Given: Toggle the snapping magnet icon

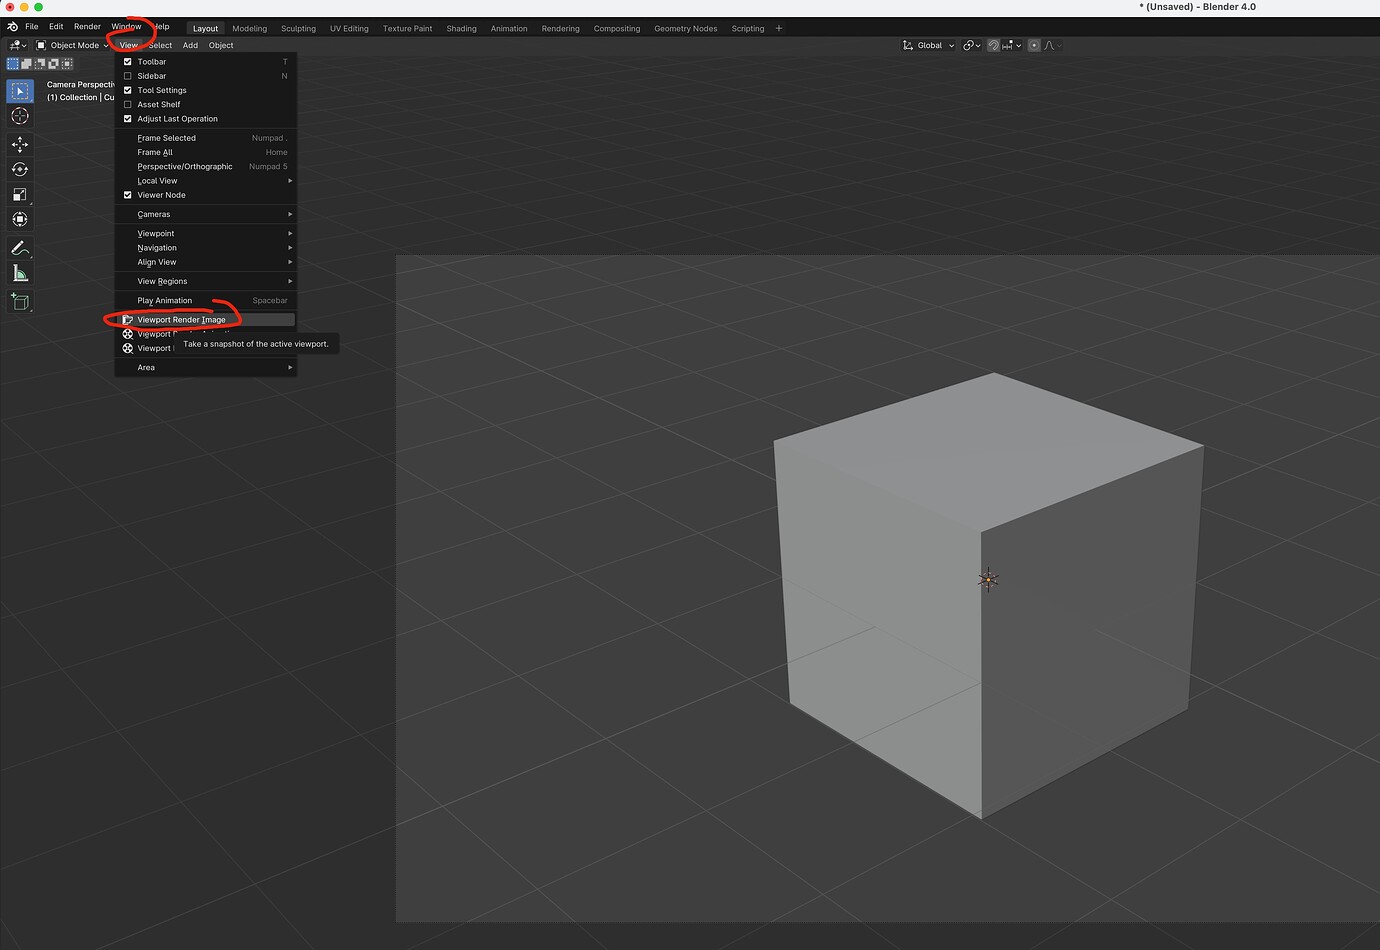Looking at the screenshot, I should pyautogui.click(x=993, y=45).
